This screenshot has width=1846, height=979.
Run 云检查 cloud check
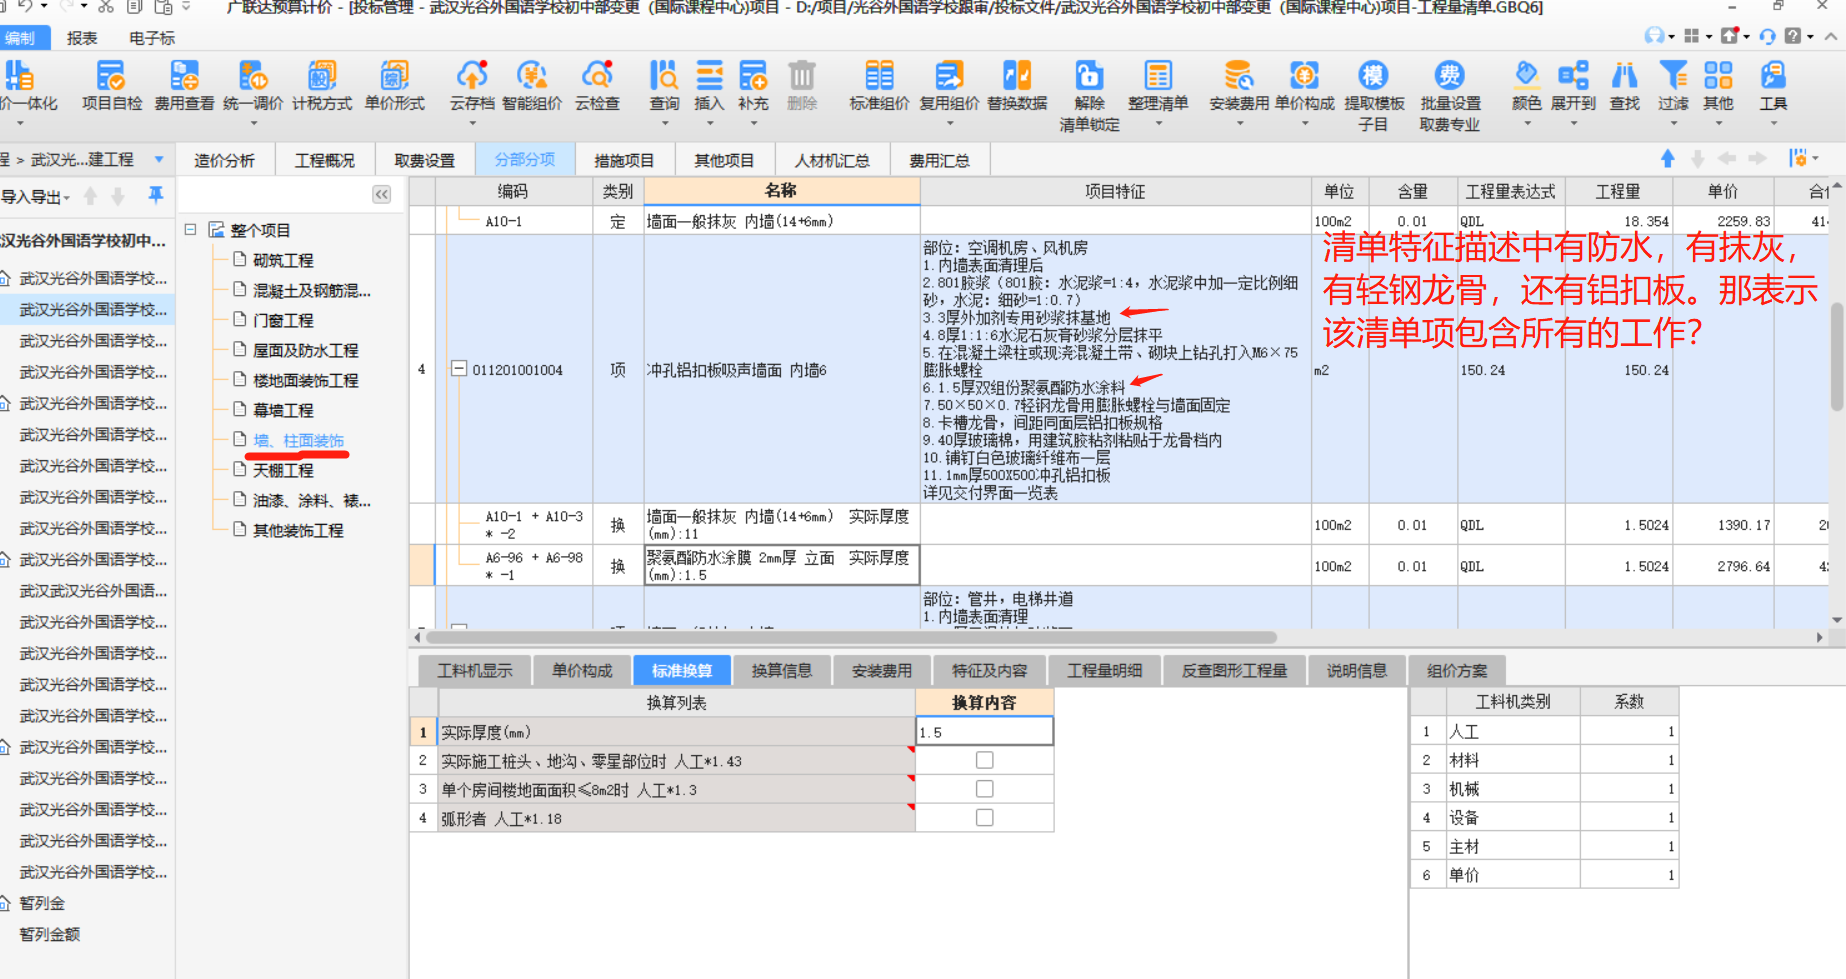point(597,85)
